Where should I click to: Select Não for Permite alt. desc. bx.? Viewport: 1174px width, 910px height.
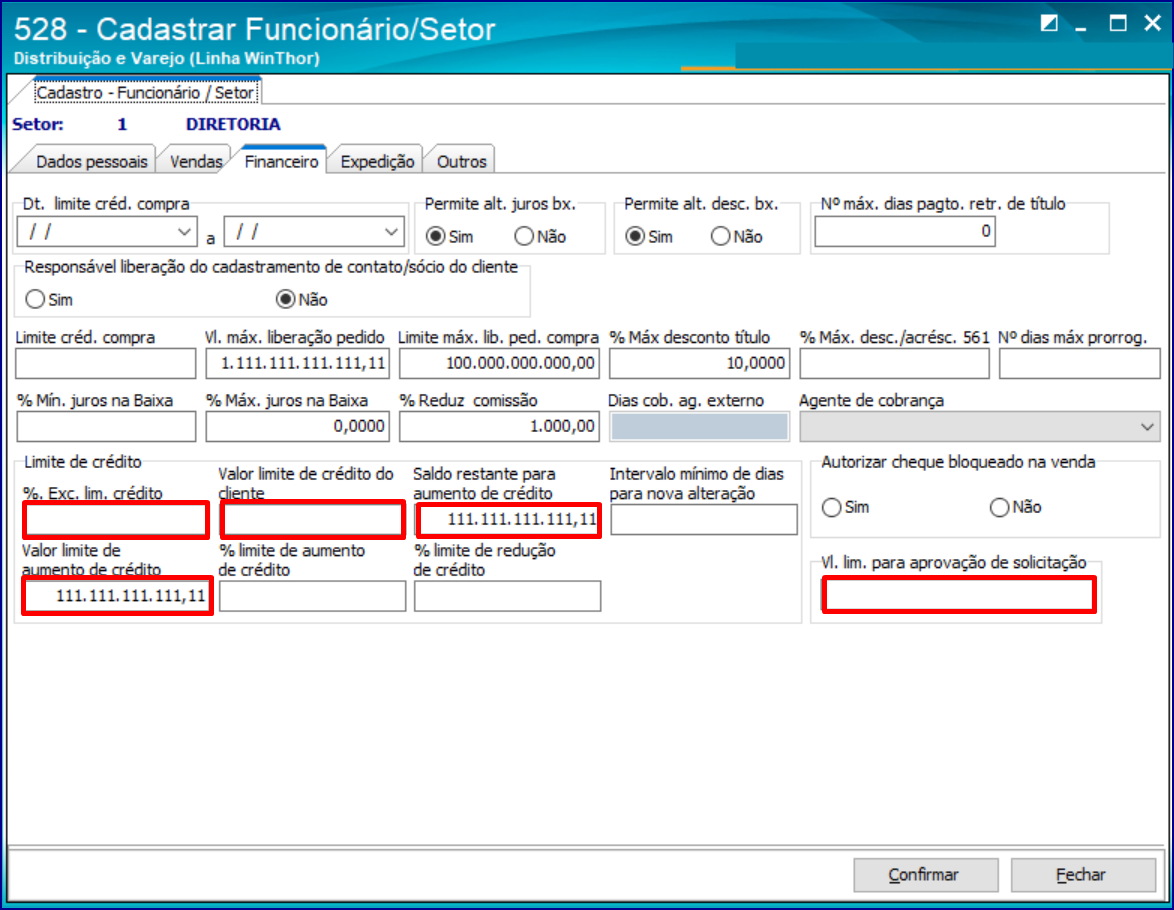[720, 237]
